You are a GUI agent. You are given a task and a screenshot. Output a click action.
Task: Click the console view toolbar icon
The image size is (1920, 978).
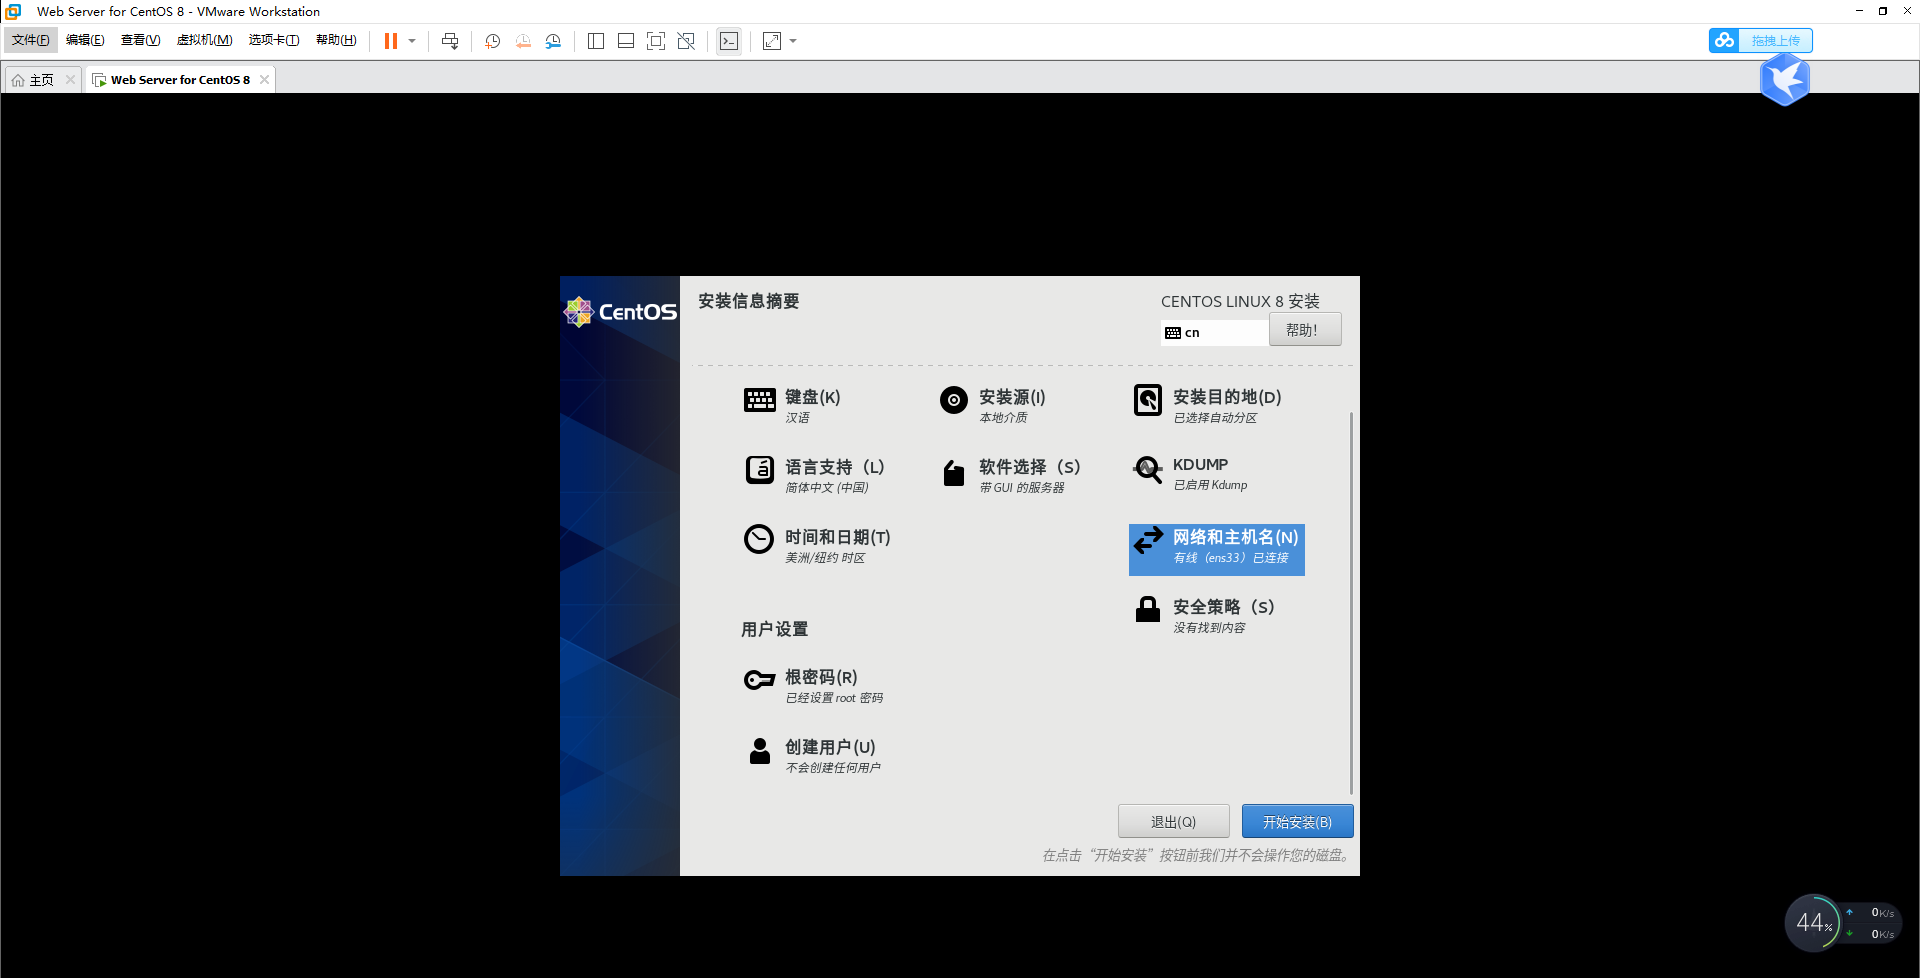(729, 41)
